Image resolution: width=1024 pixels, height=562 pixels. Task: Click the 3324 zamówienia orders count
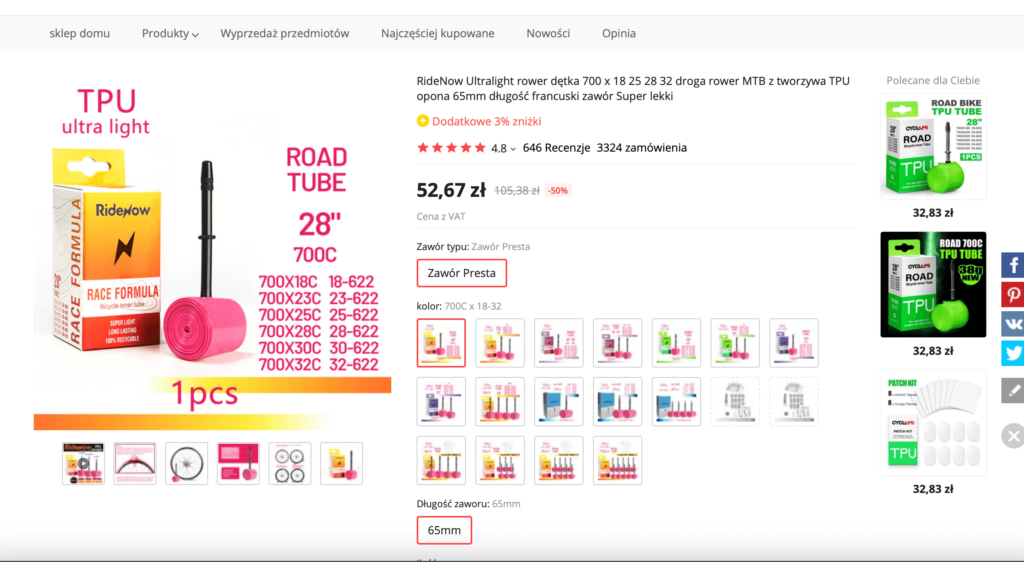tap(641, 148)
